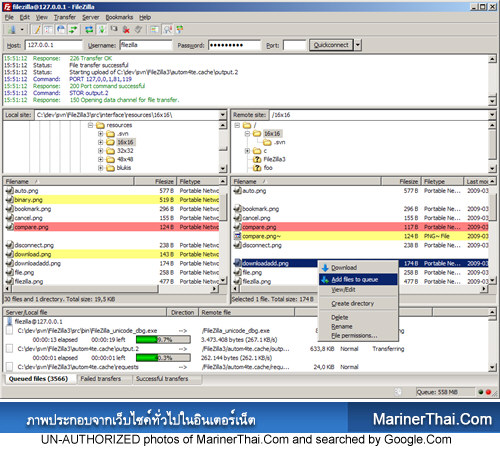The width and height of the screenshot is (500, 451).
Task: Click inside the Username field
Action: [146, 45]
